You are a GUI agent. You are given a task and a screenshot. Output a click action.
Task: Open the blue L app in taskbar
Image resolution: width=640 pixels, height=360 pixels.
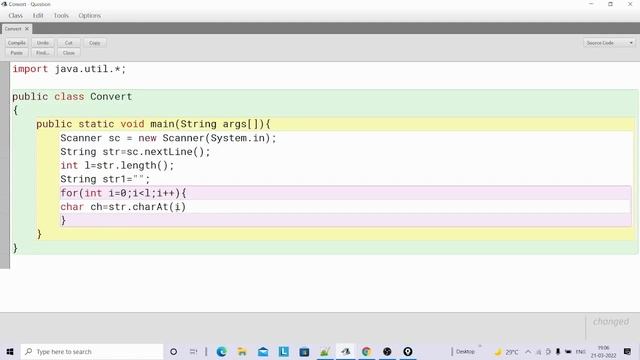click(284, 351)
